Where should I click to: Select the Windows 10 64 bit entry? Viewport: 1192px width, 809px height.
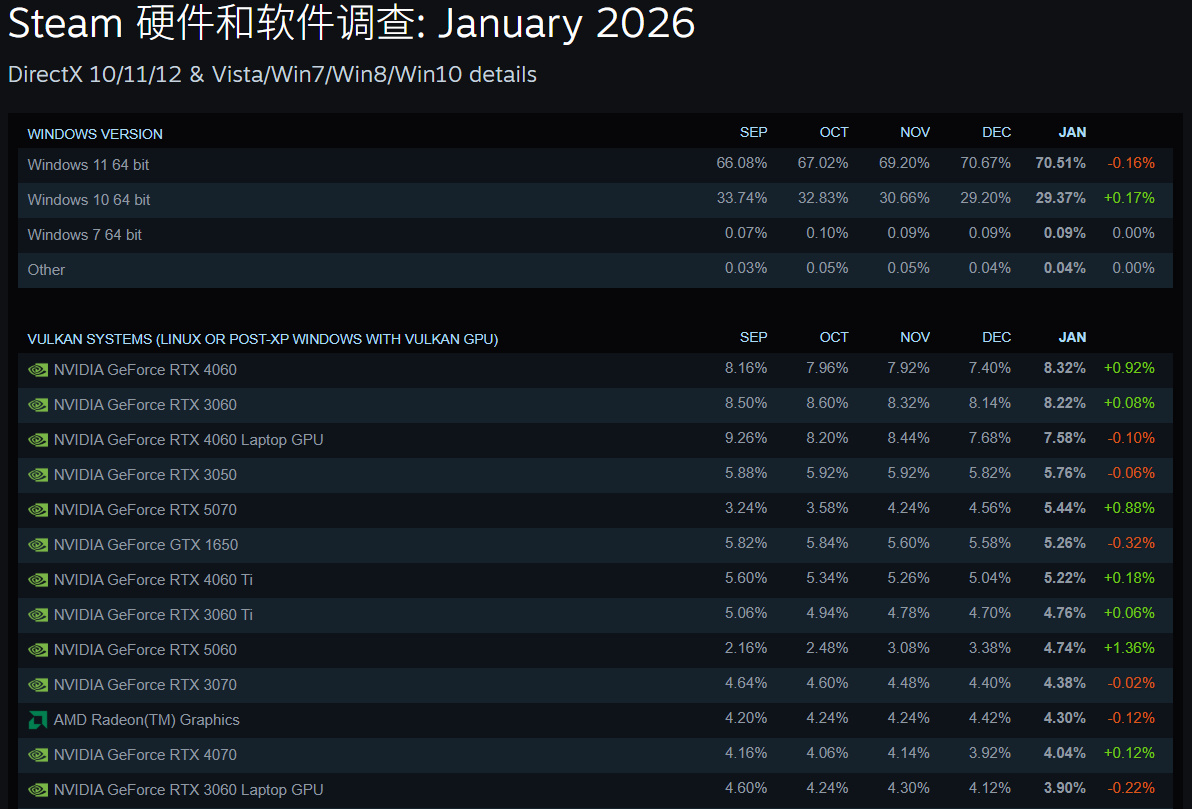point(89,200)
